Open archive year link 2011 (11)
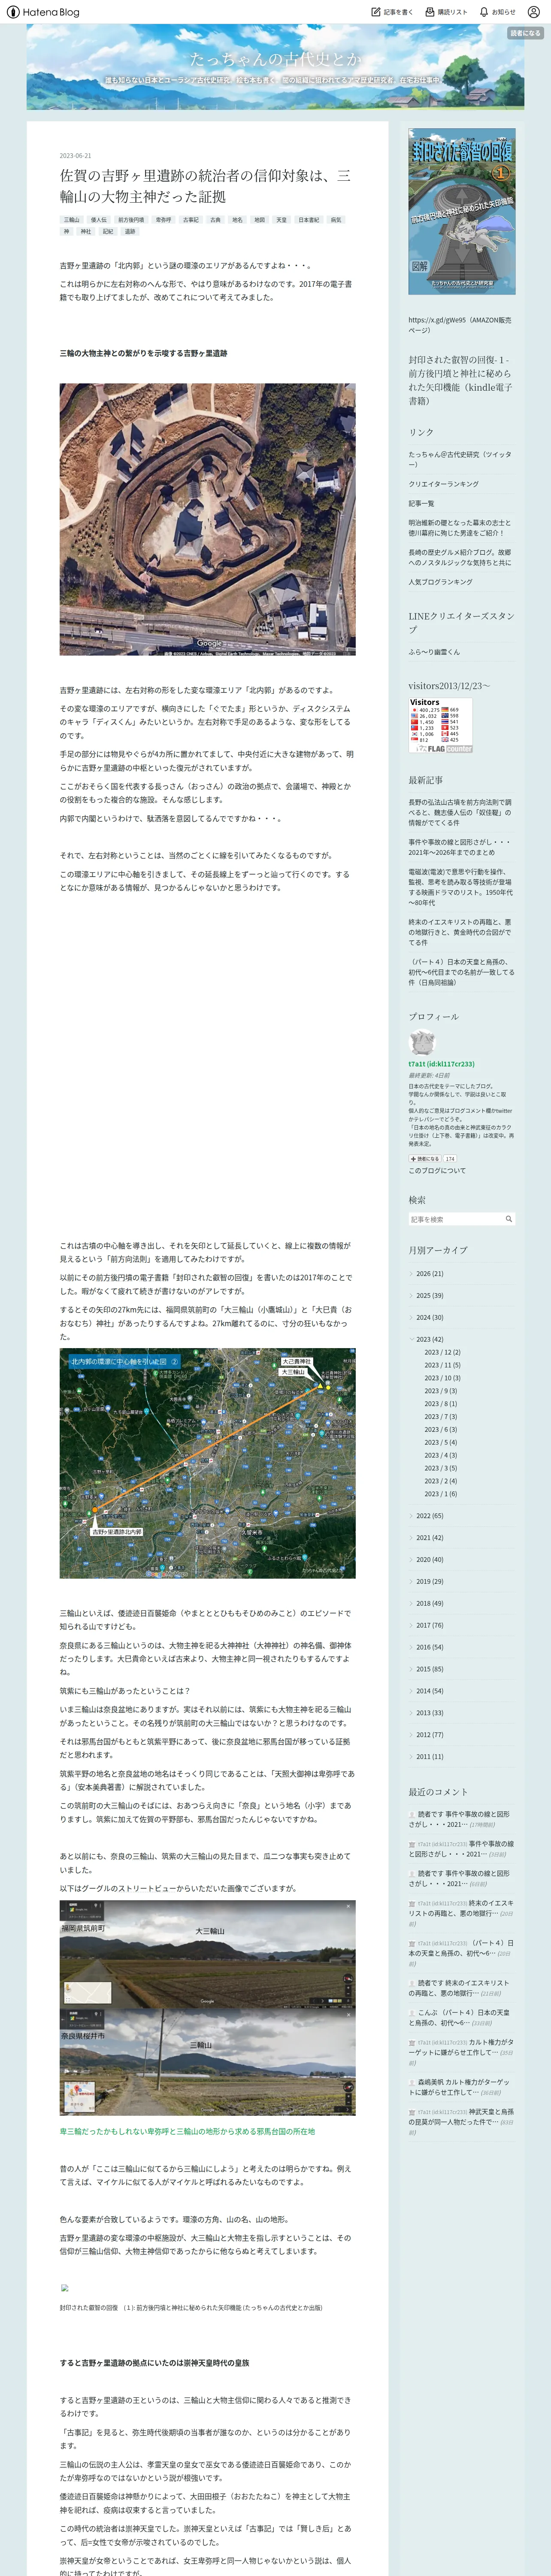551x2576 pixels. coord(429,1756)
